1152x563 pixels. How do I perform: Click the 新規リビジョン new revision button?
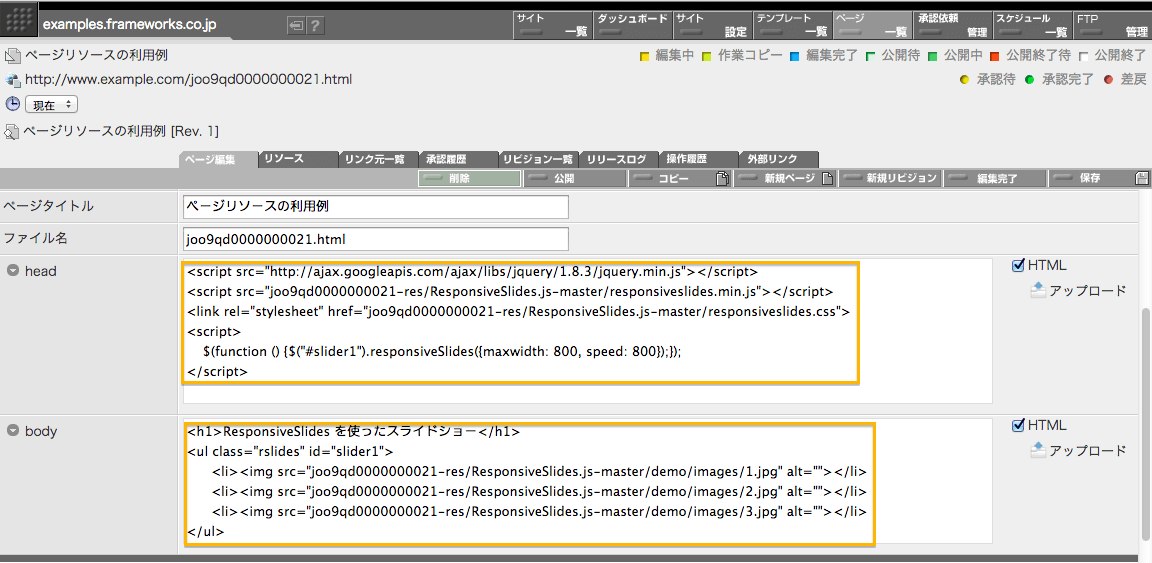coord(890,178)
